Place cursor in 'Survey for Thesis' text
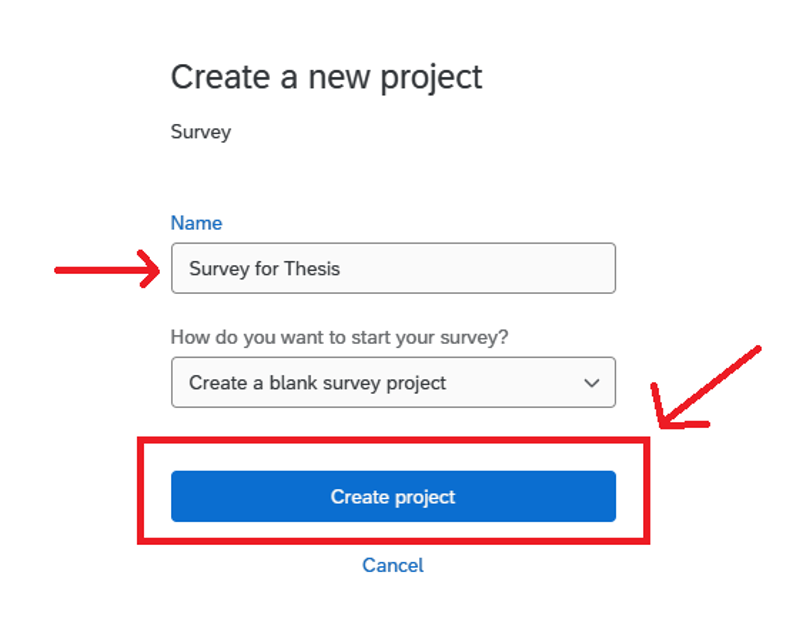 (264, 268)
